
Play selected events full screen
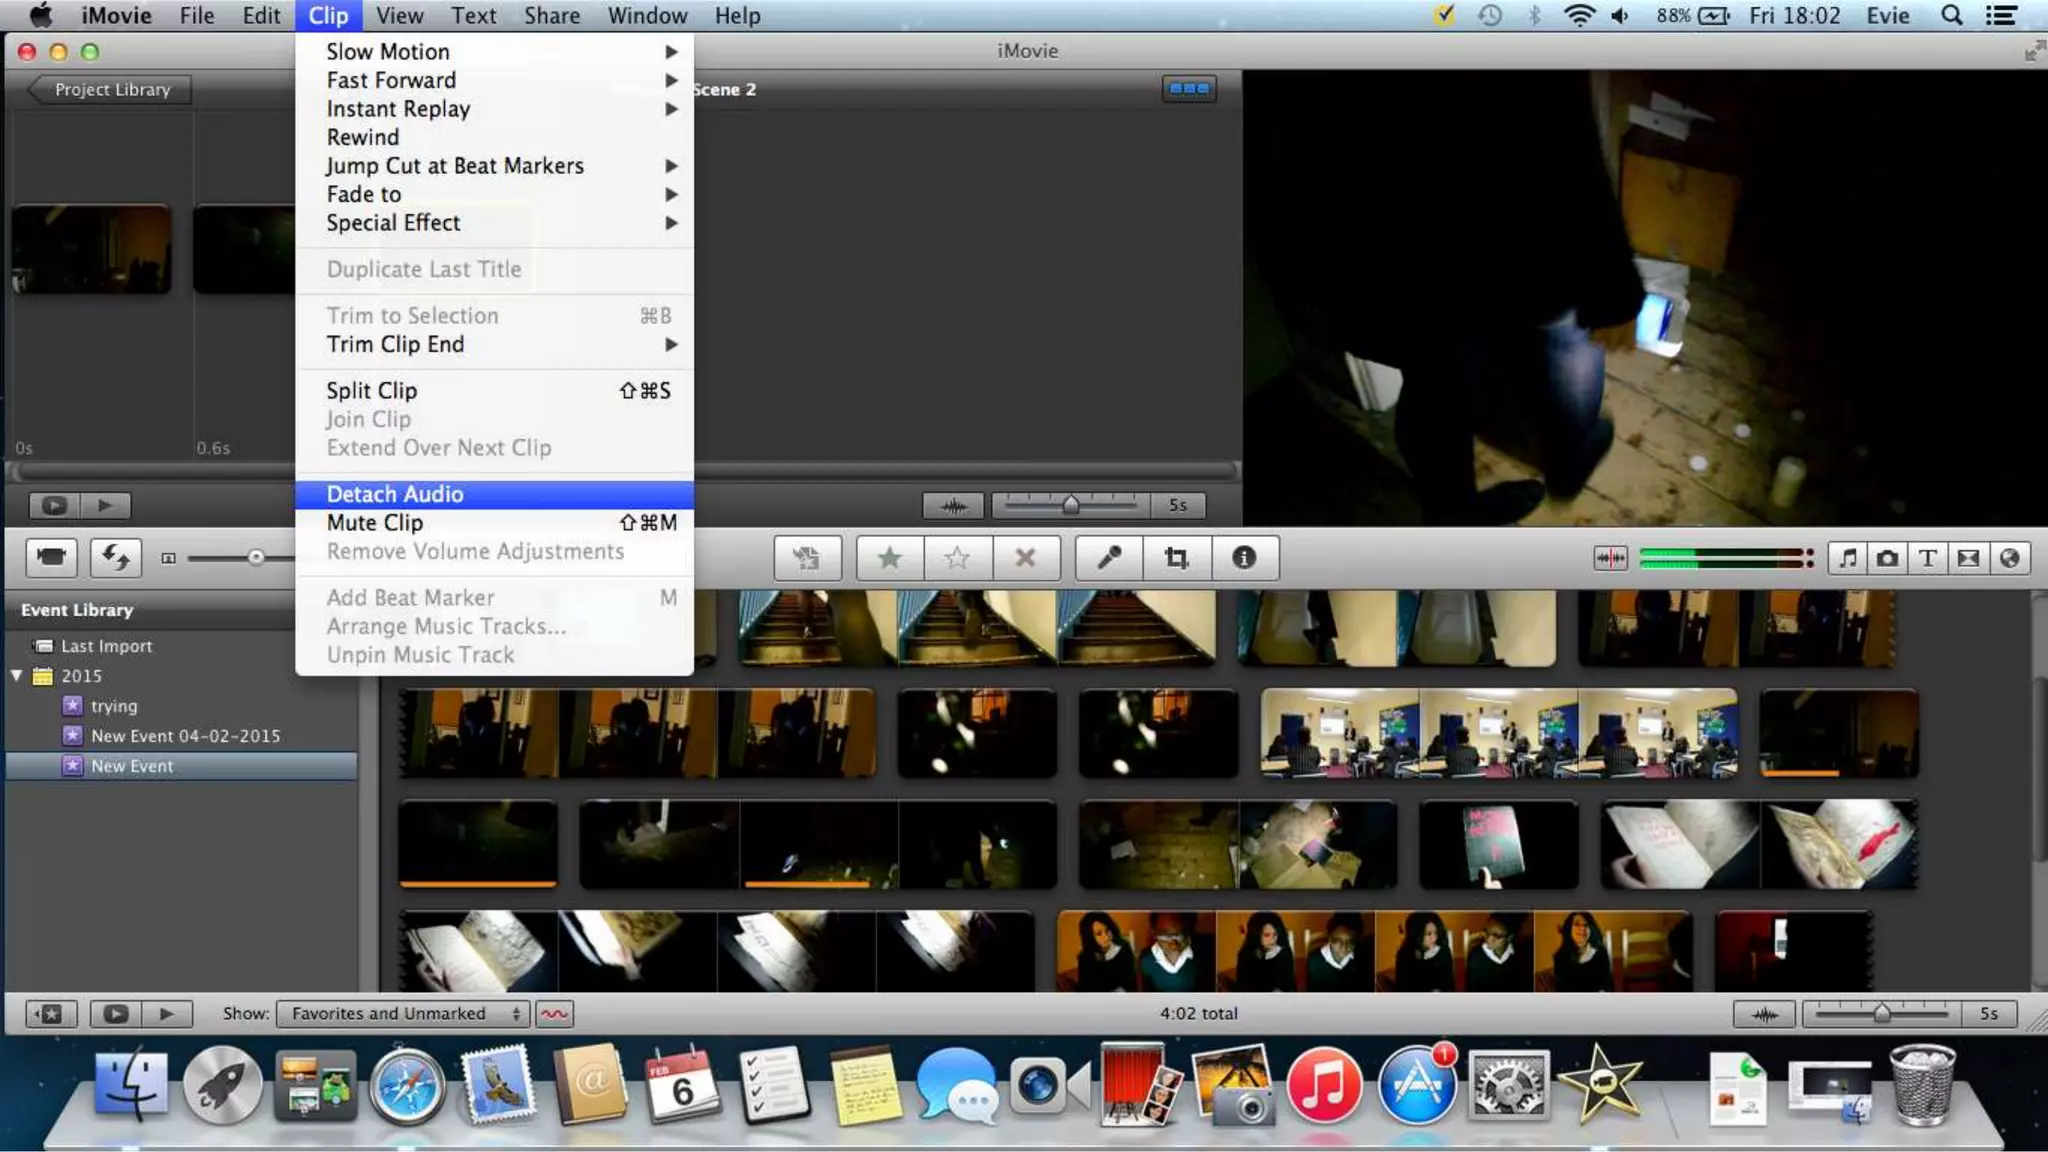coord(116,1014)
